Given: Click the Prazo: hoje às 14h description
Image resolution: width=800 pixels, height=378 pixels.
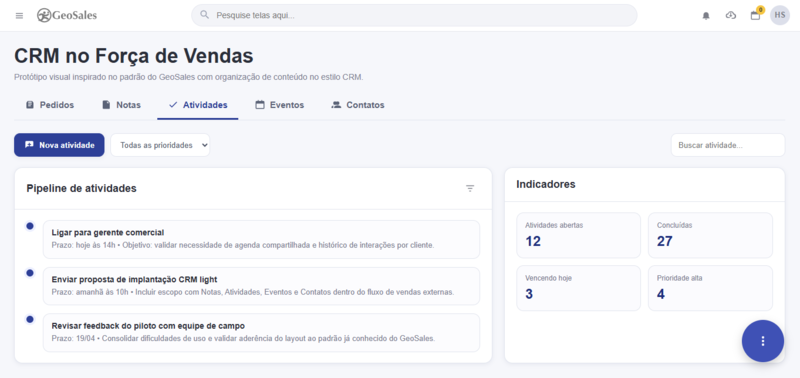Looking at the screenshot, I should [243, 245].
